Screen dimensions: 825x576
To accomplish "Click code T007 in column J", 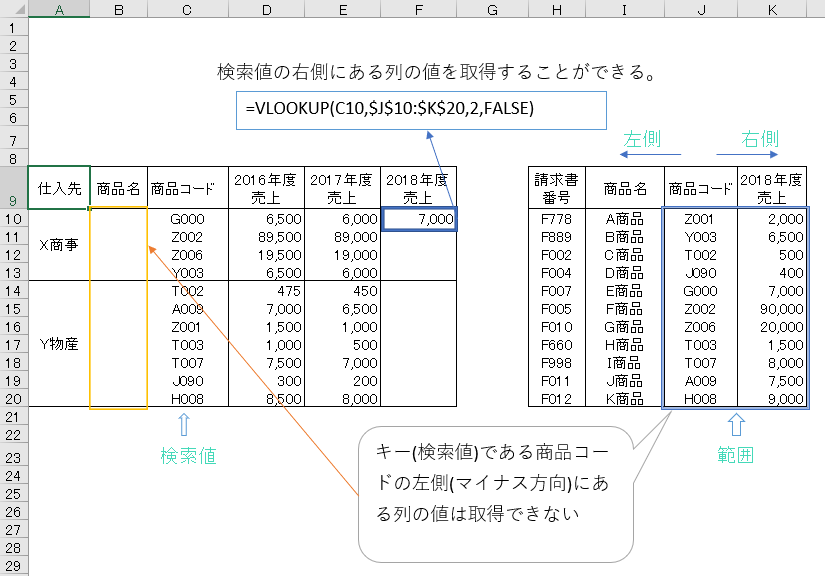I will pos(700,363).
